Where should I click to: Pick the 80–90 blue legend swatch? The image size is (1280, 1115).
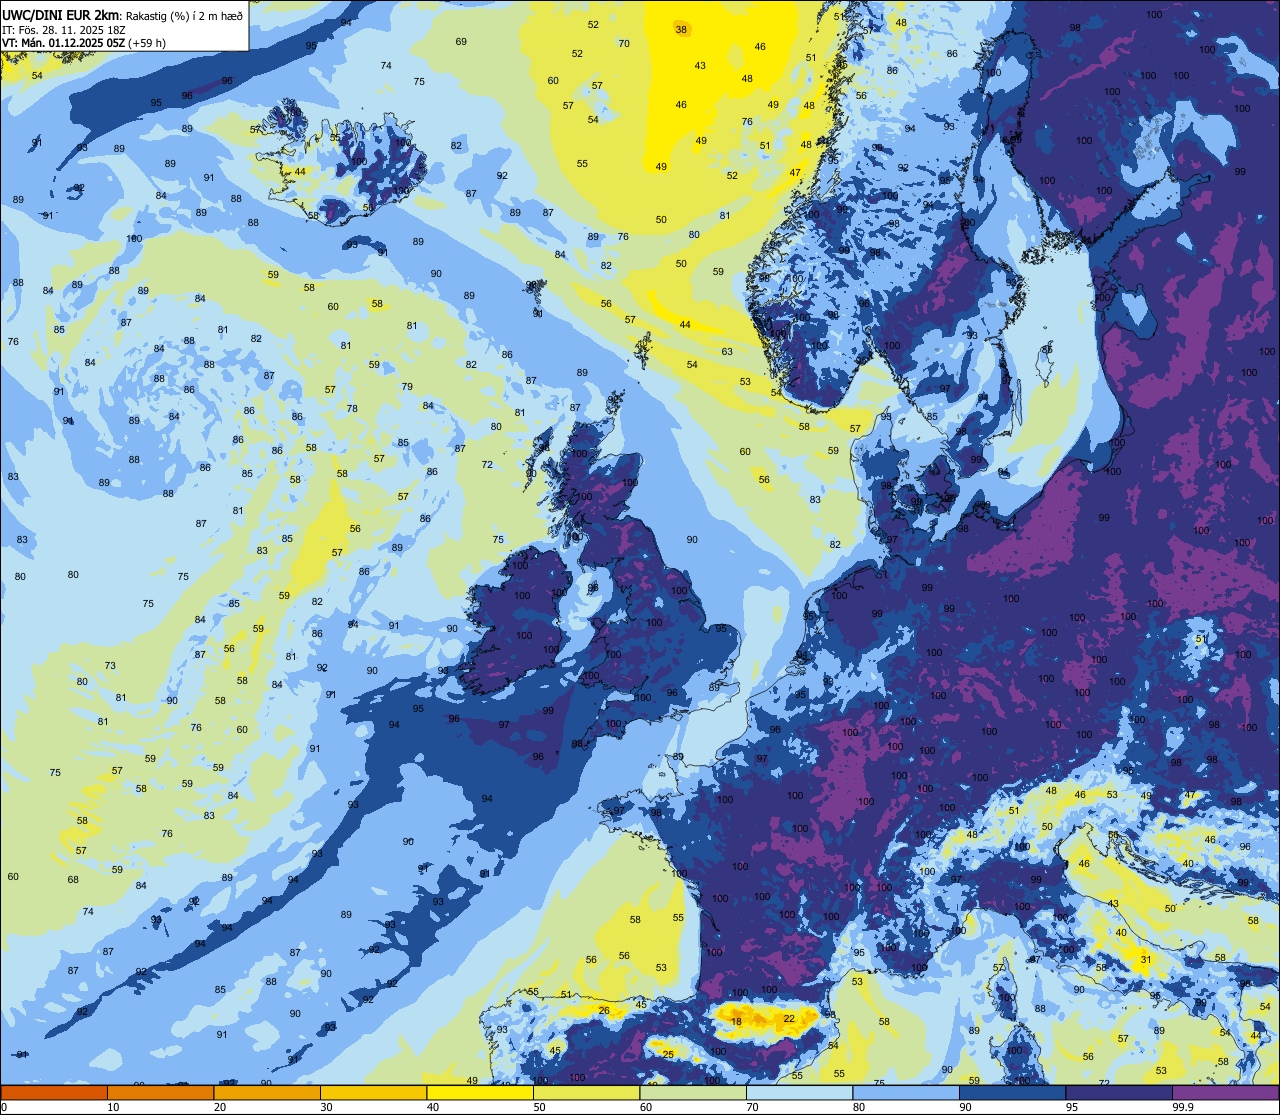pos(906,1093)
